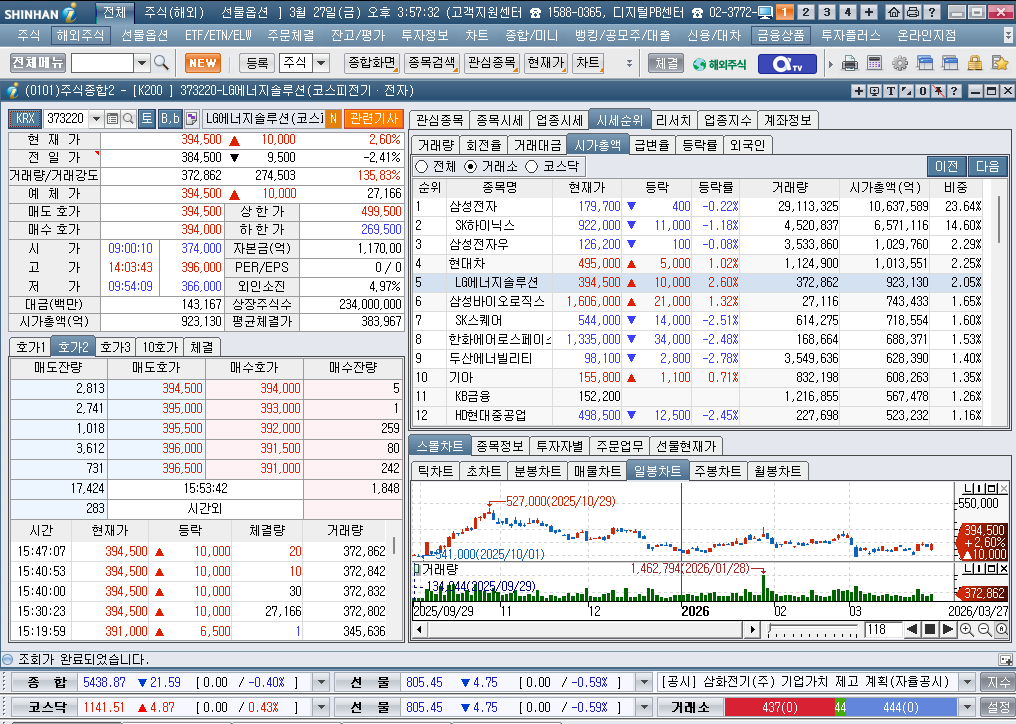Toggle the 체결 button in the toolbar
The height and width of the screenshot is (724, 1016).
pyautogui.click(x=666, y=63)
